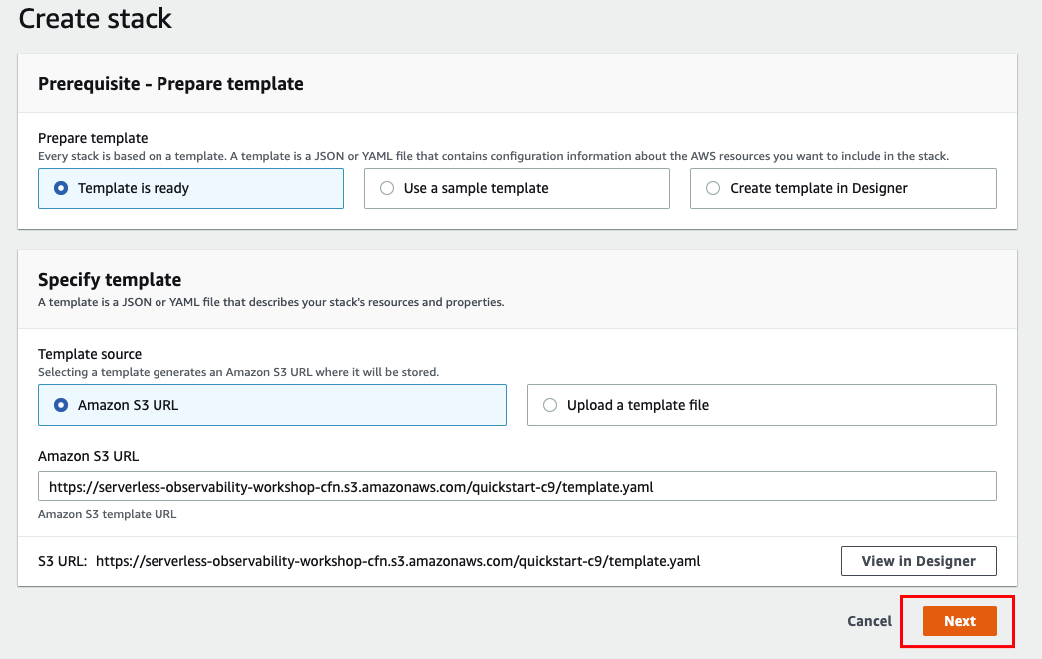Screen dimensions: 1042x659
Task: Cancel the stack creation
Action: 869,621
